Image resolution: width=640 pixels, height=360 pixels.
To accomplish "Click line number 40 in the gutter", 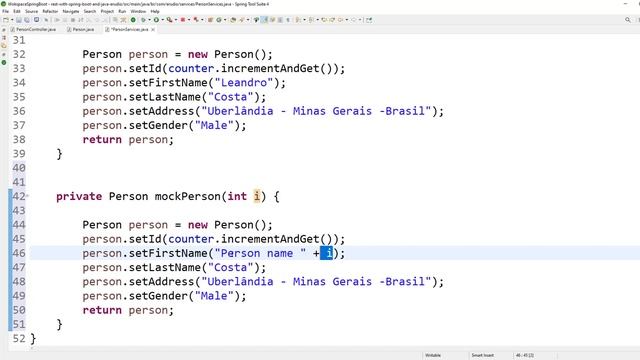I will point(19,168).
